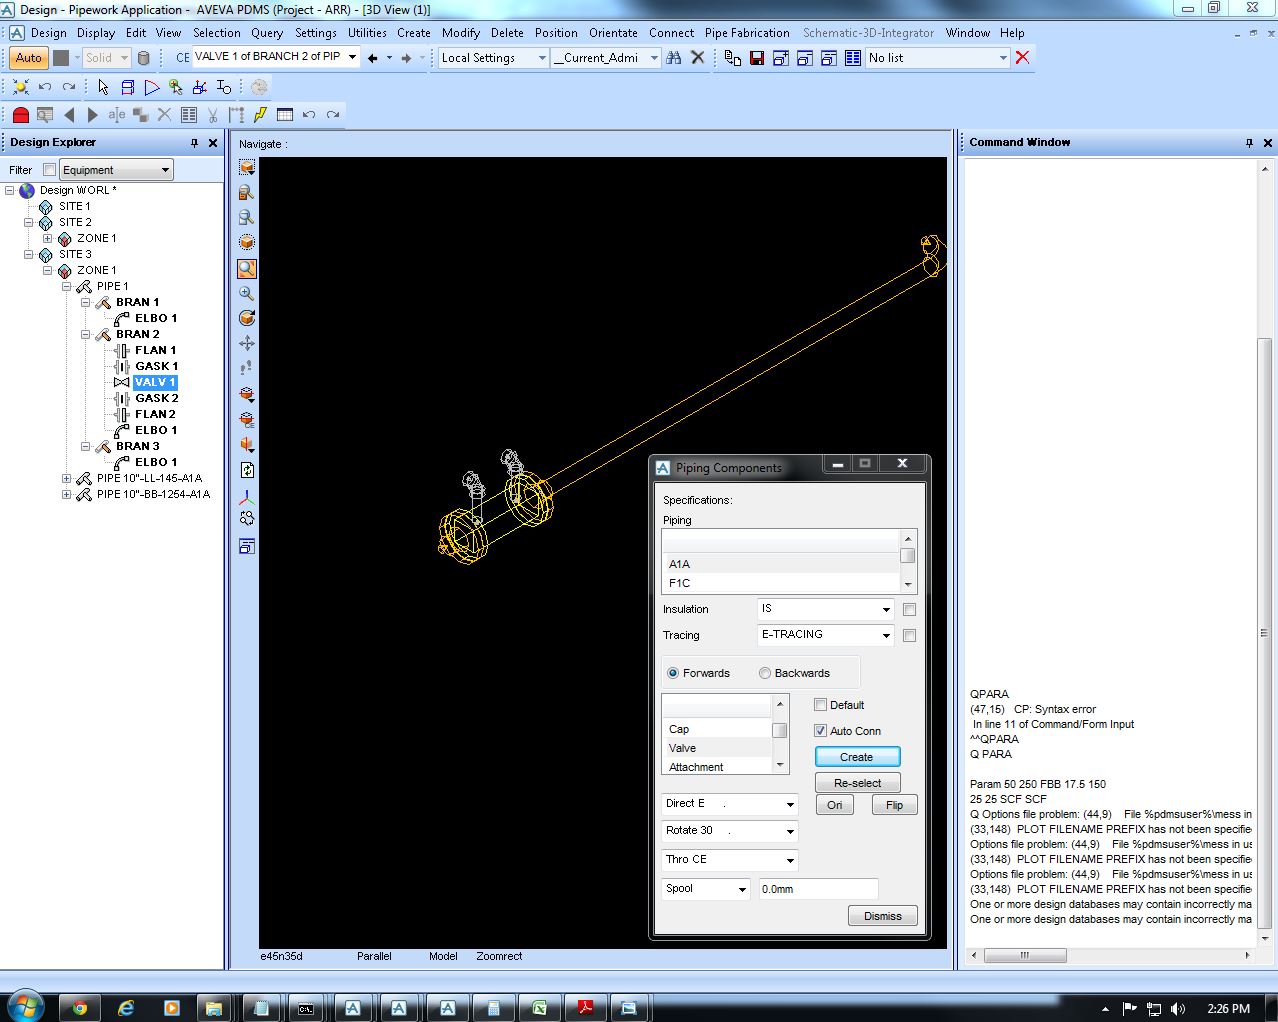Click the back arrow beside the CE box

(x=373, y=58)
